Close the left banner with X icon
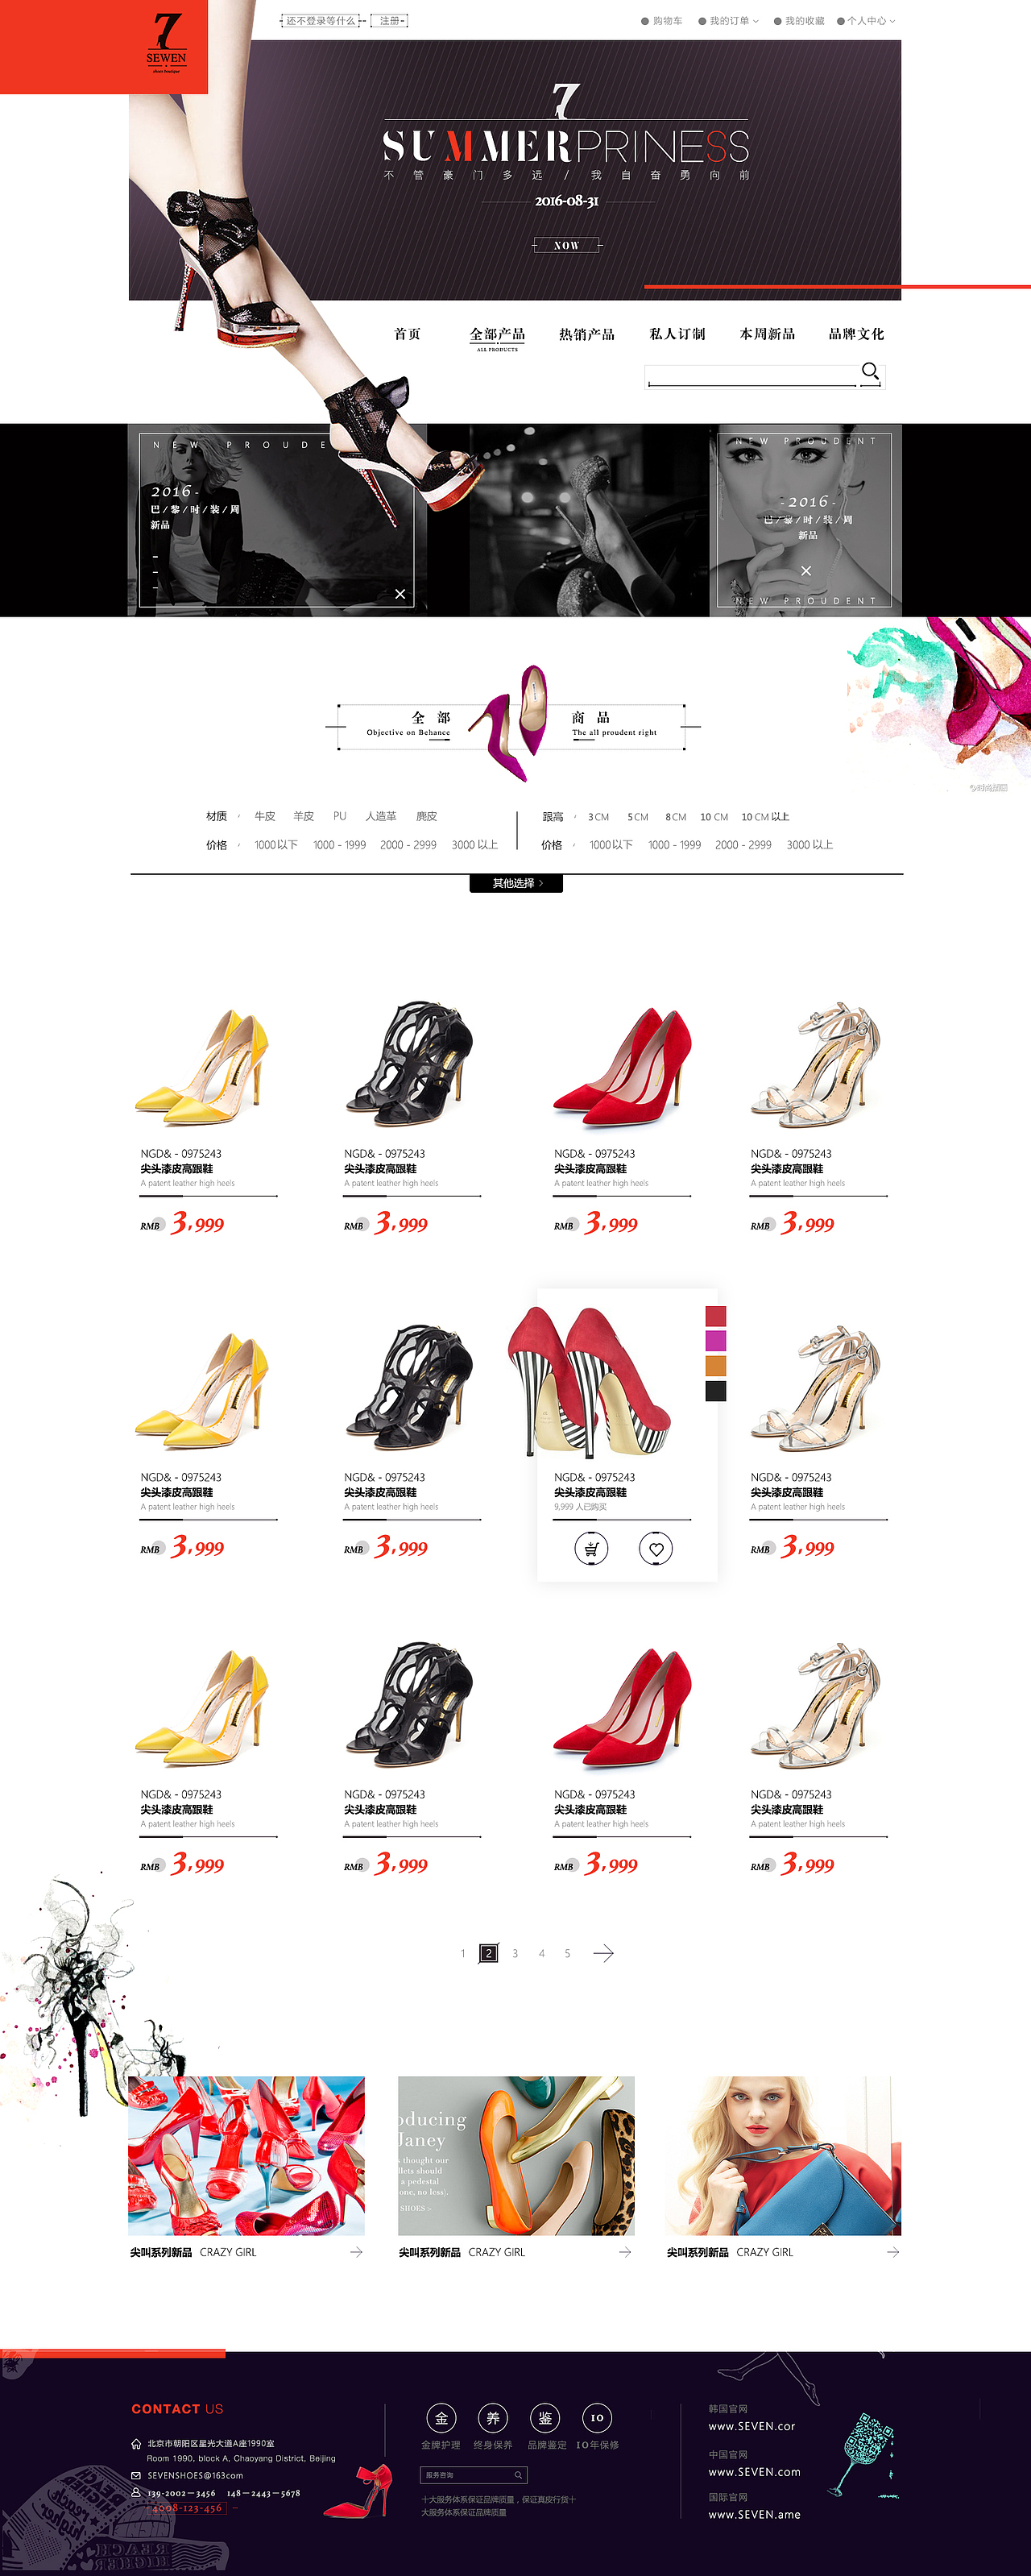 [x=400, y=594]
